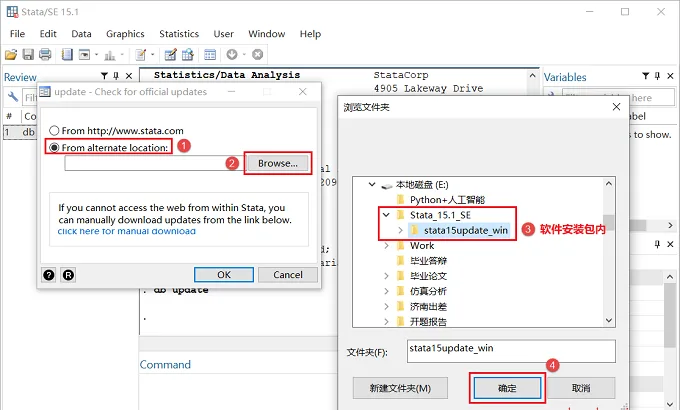Toggle the Review panel pin icon
Viewport: 680px width, 410px height.
coord(116,76)
